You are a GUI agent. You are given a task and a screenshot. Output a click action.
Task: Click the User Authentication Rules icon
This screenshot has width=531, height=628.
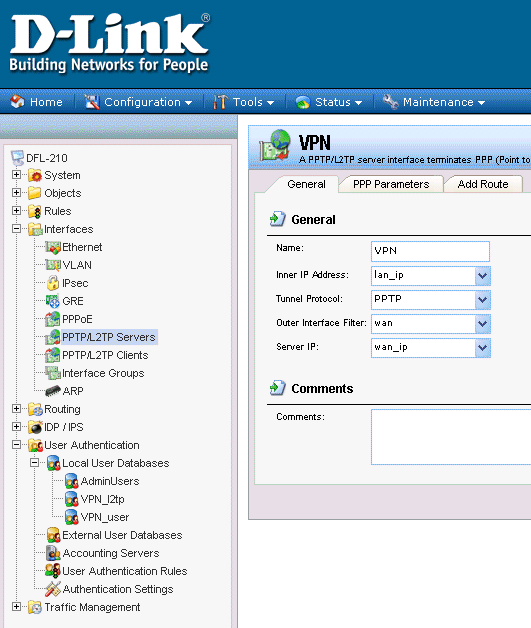click(53, 571)
